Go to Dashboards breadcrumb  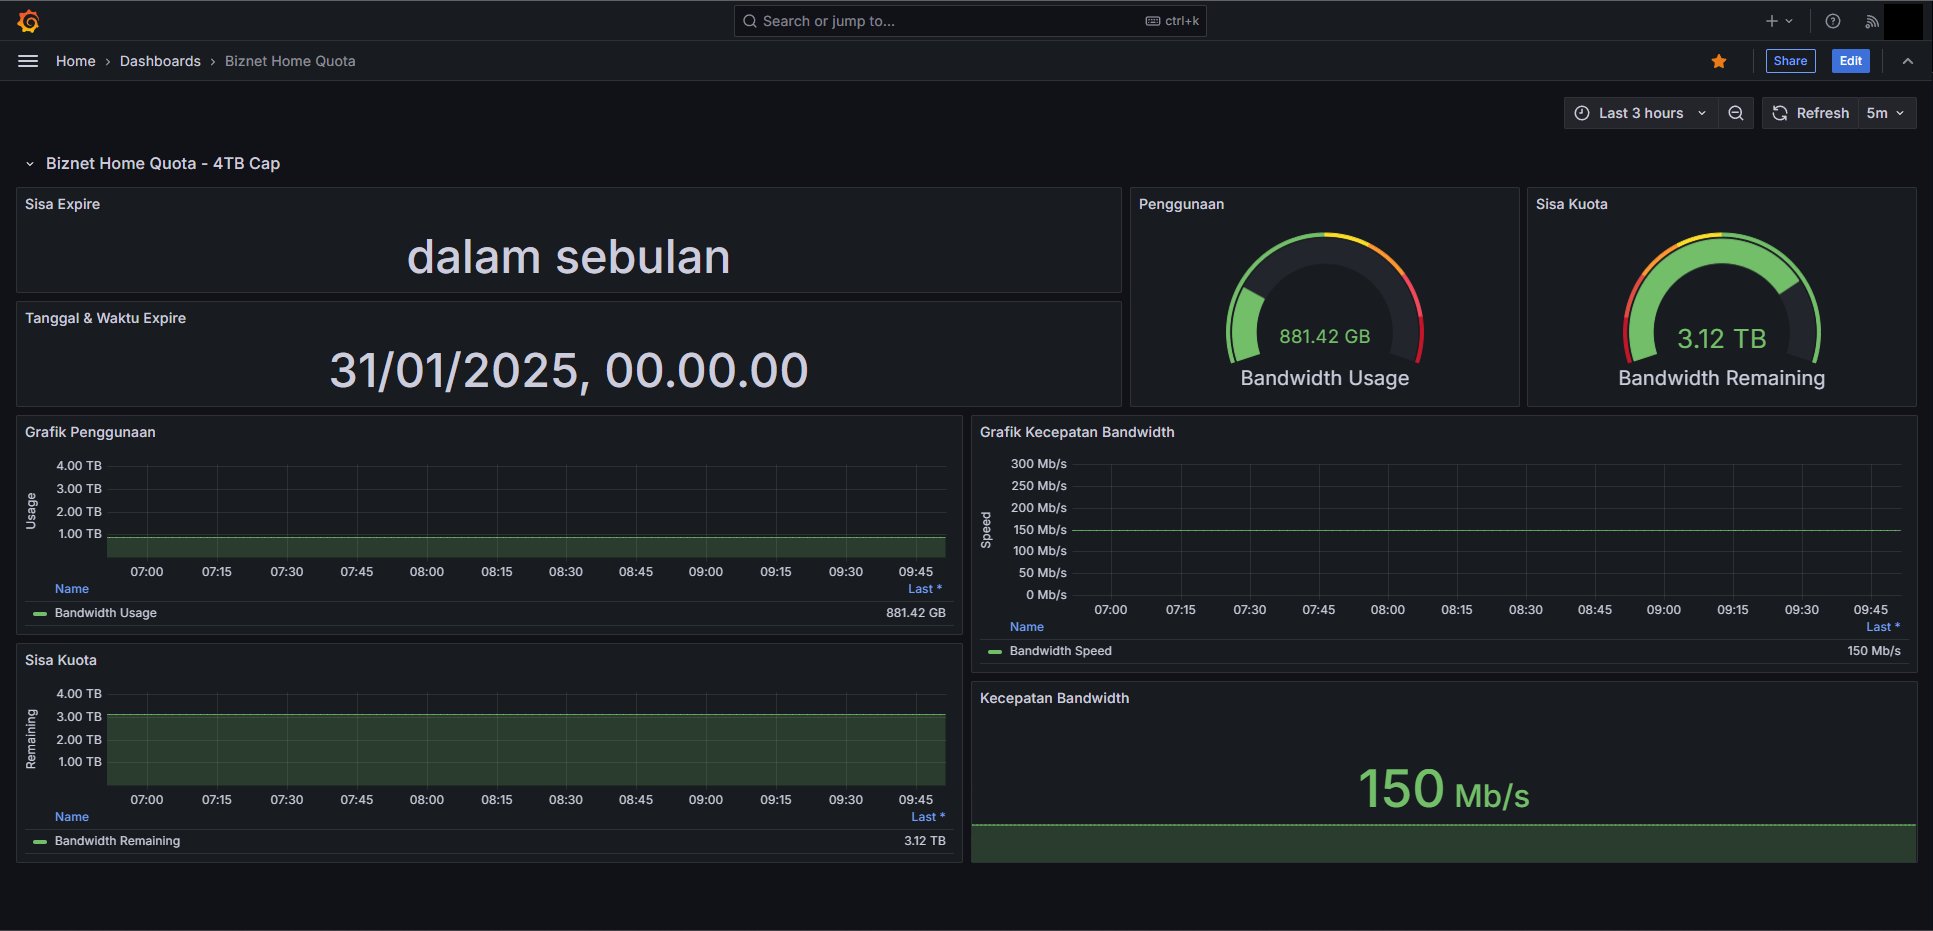(160, 61)
